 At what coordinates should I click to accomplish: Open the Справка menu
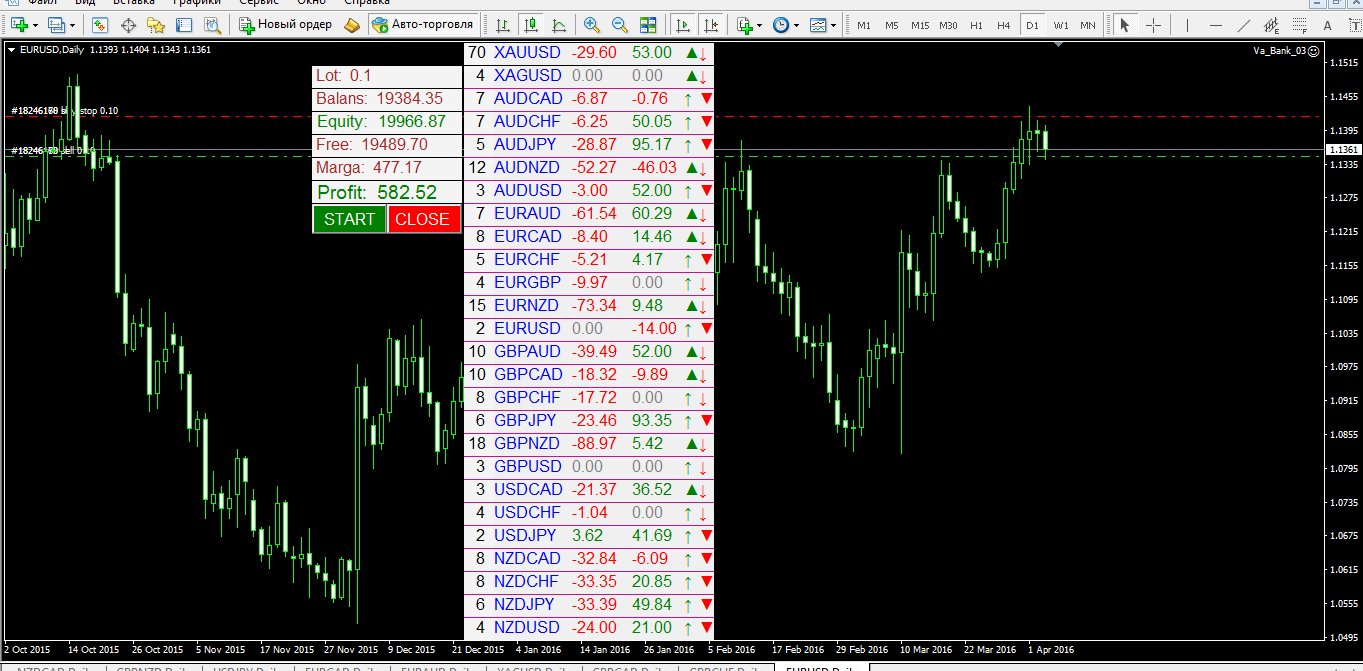[x=366, y=3]
